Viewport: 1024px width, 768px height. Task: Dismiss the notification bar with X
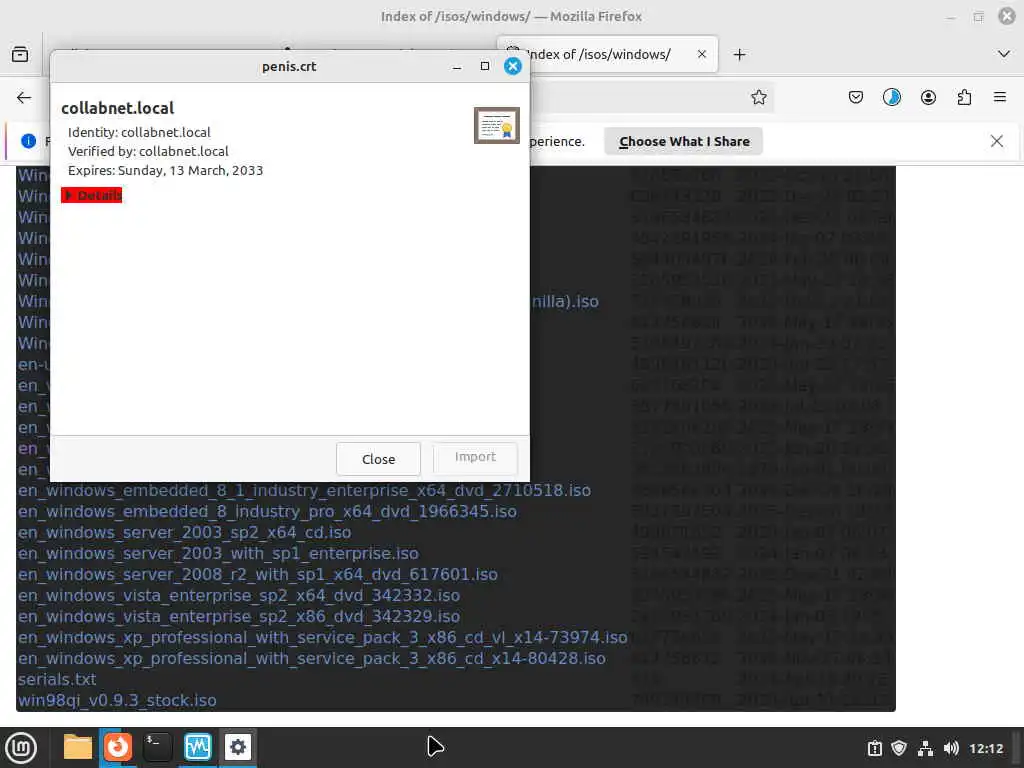pyautogui.click(x=997, y=141)
